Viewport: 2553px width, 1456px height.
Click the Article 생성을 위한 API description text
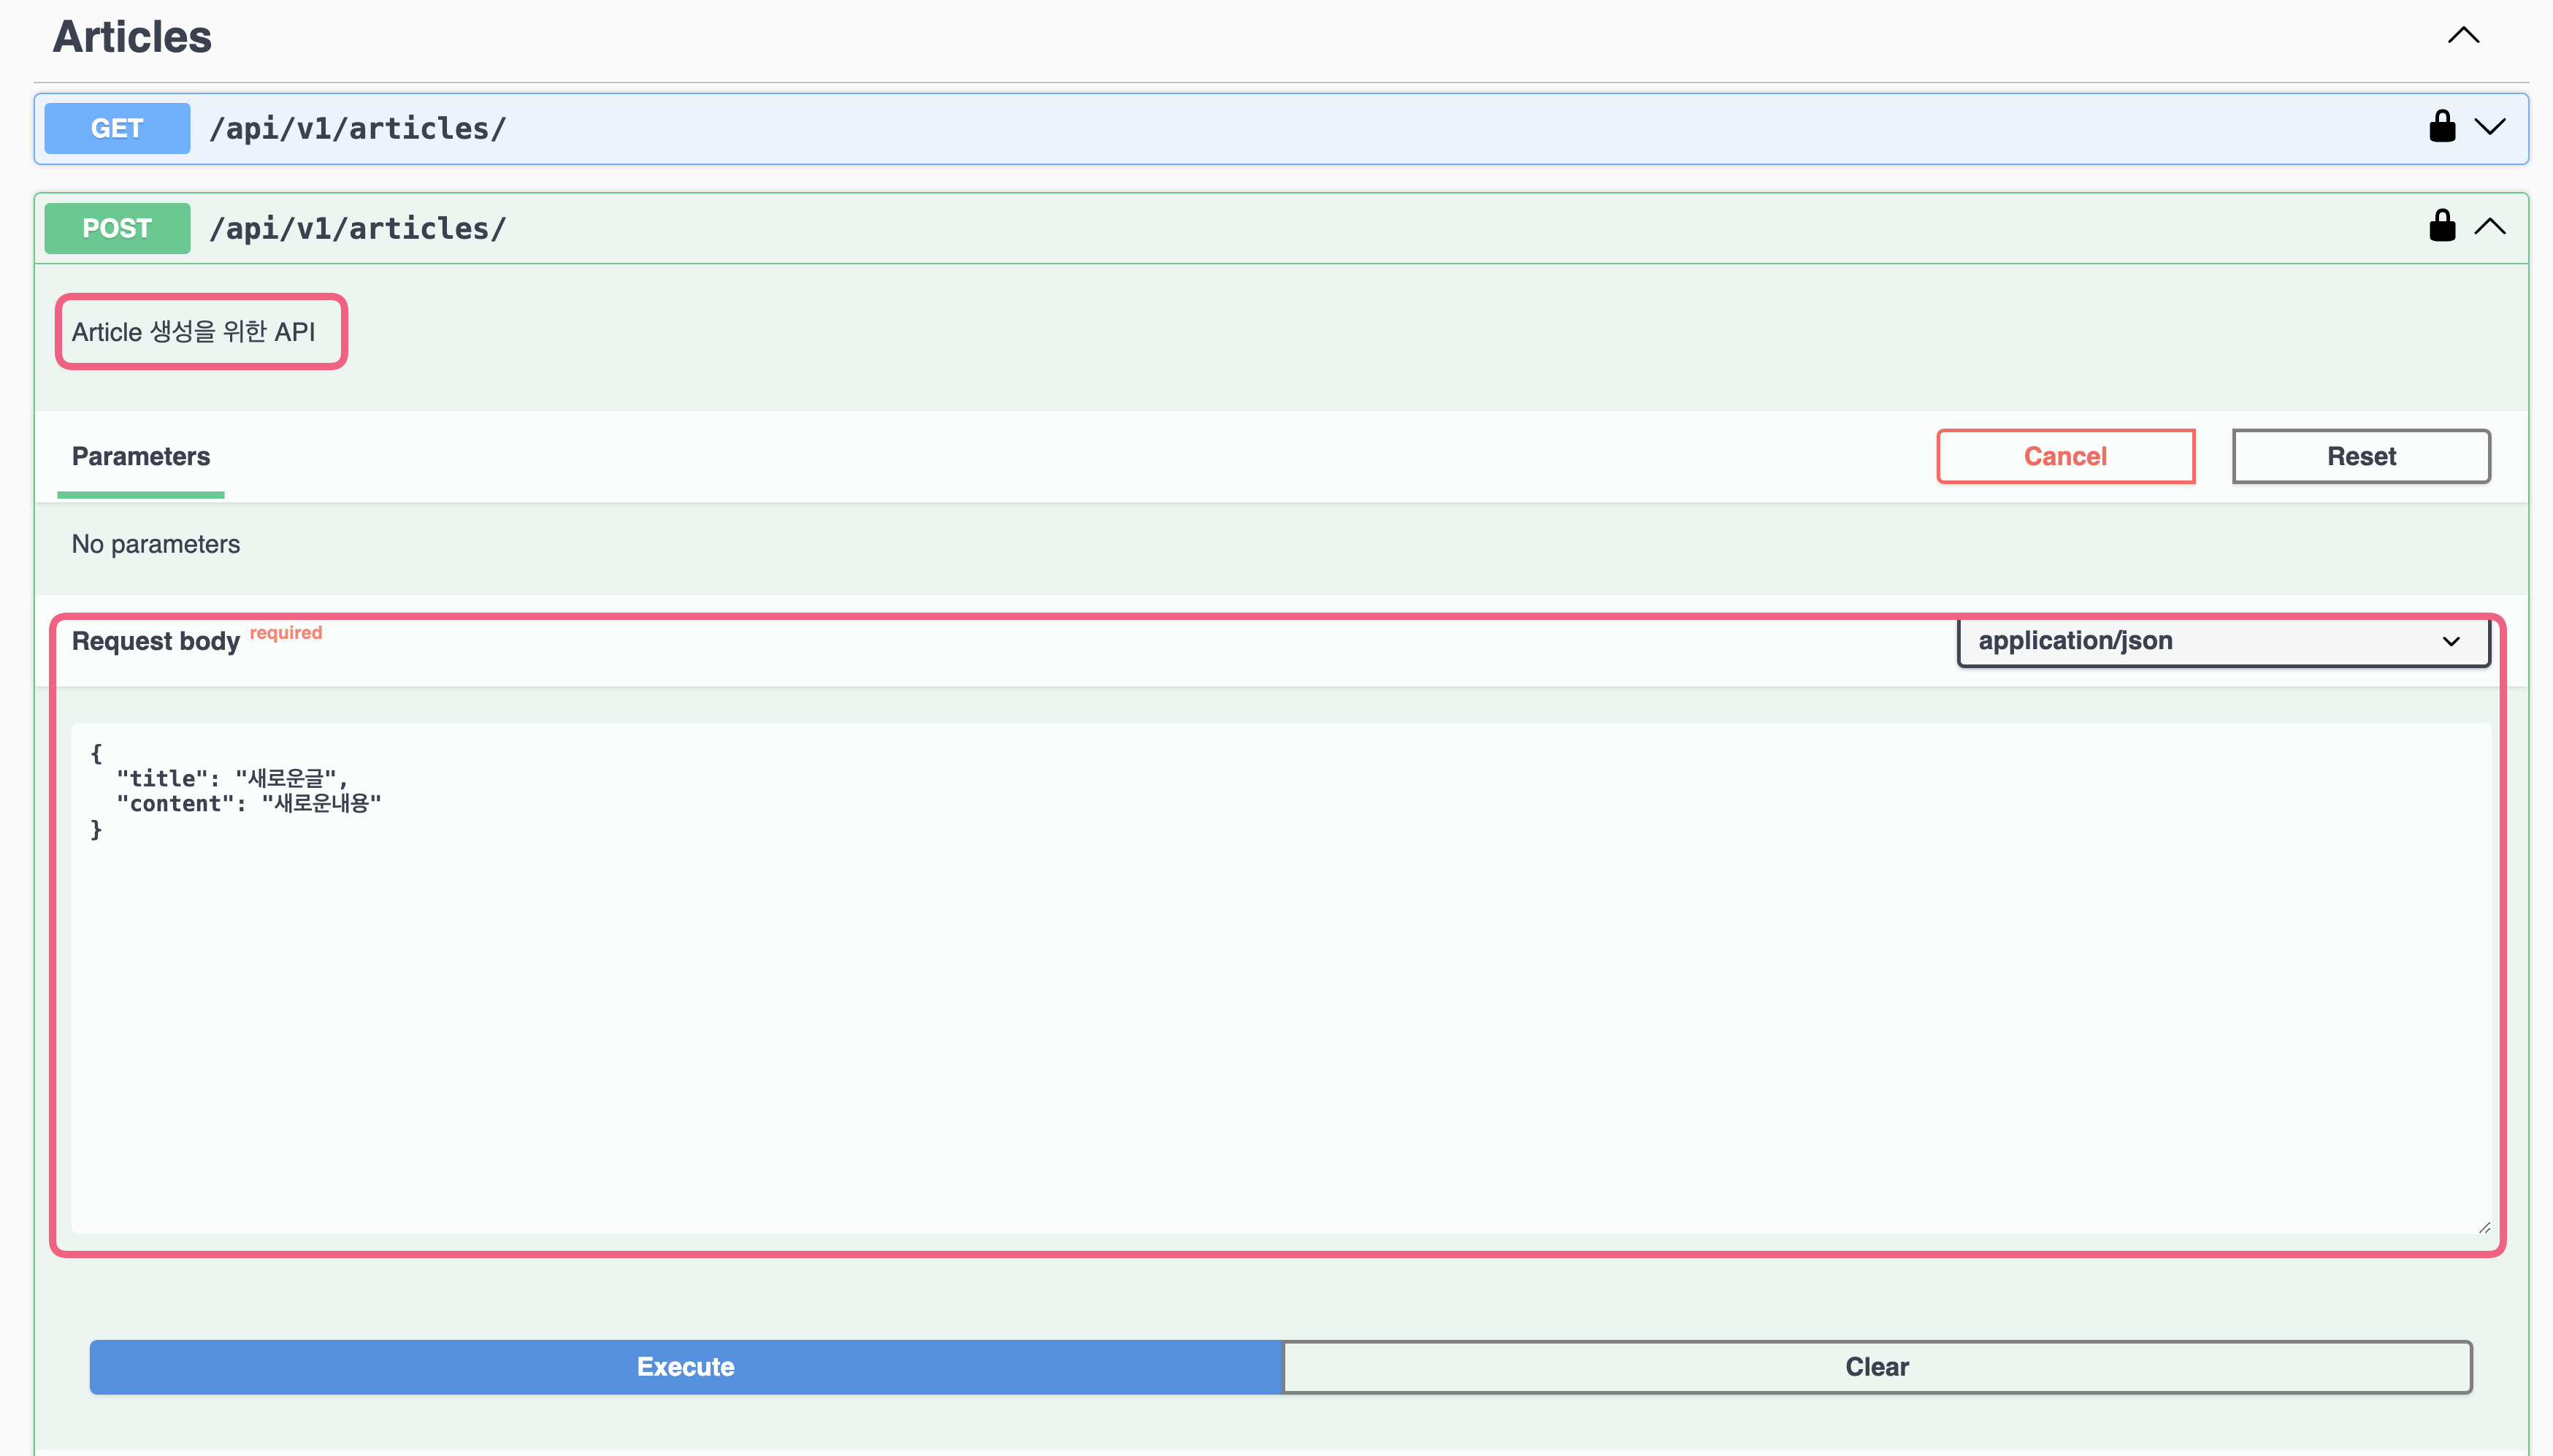click(x=194, y=332)
